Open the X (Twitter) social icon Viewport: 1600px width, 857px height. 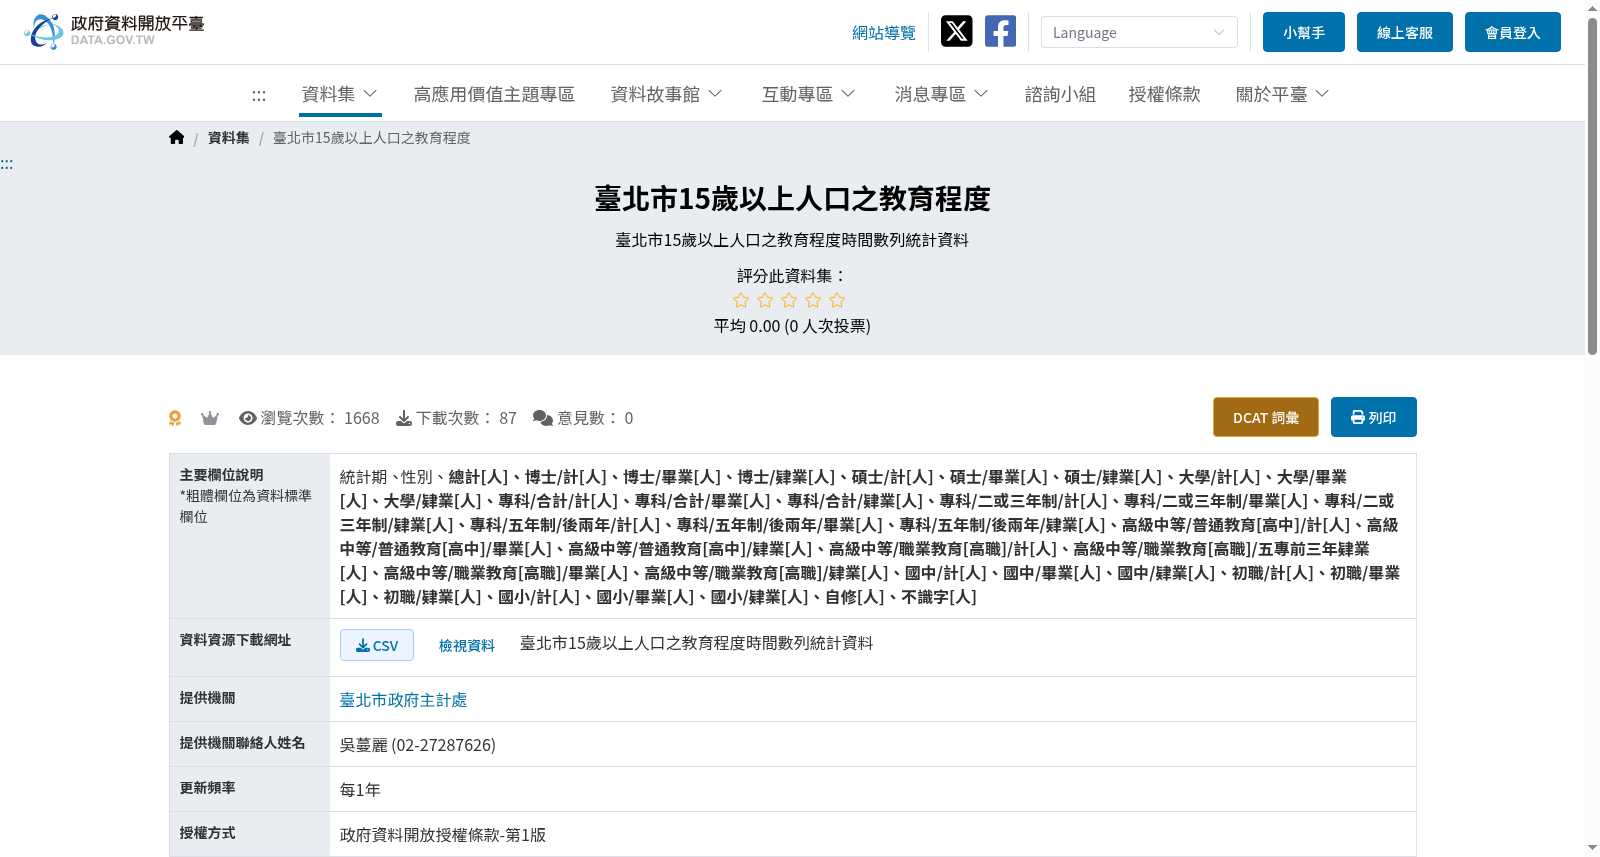pyautogui.click(x=957, y=31)
